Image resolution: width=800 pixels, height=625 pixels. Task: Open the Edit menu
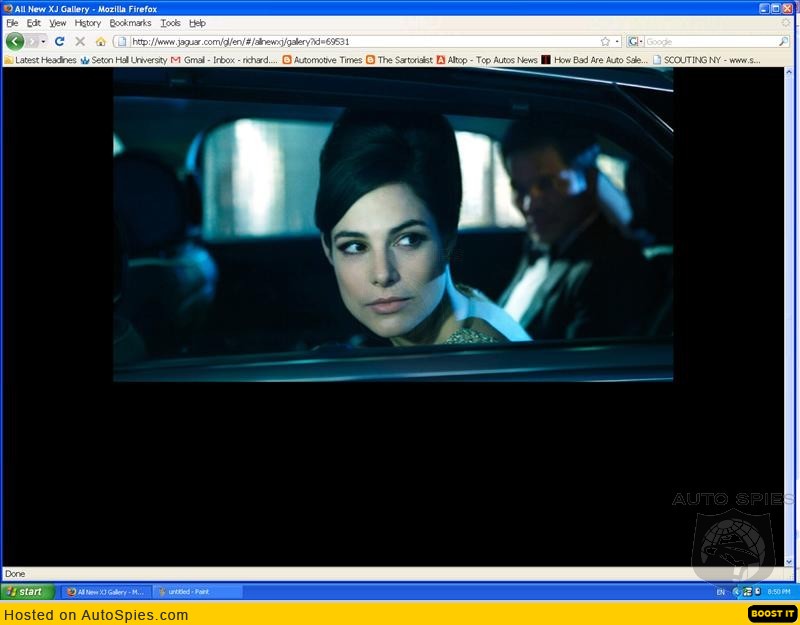pyautogui.click(x=34, y=23)
